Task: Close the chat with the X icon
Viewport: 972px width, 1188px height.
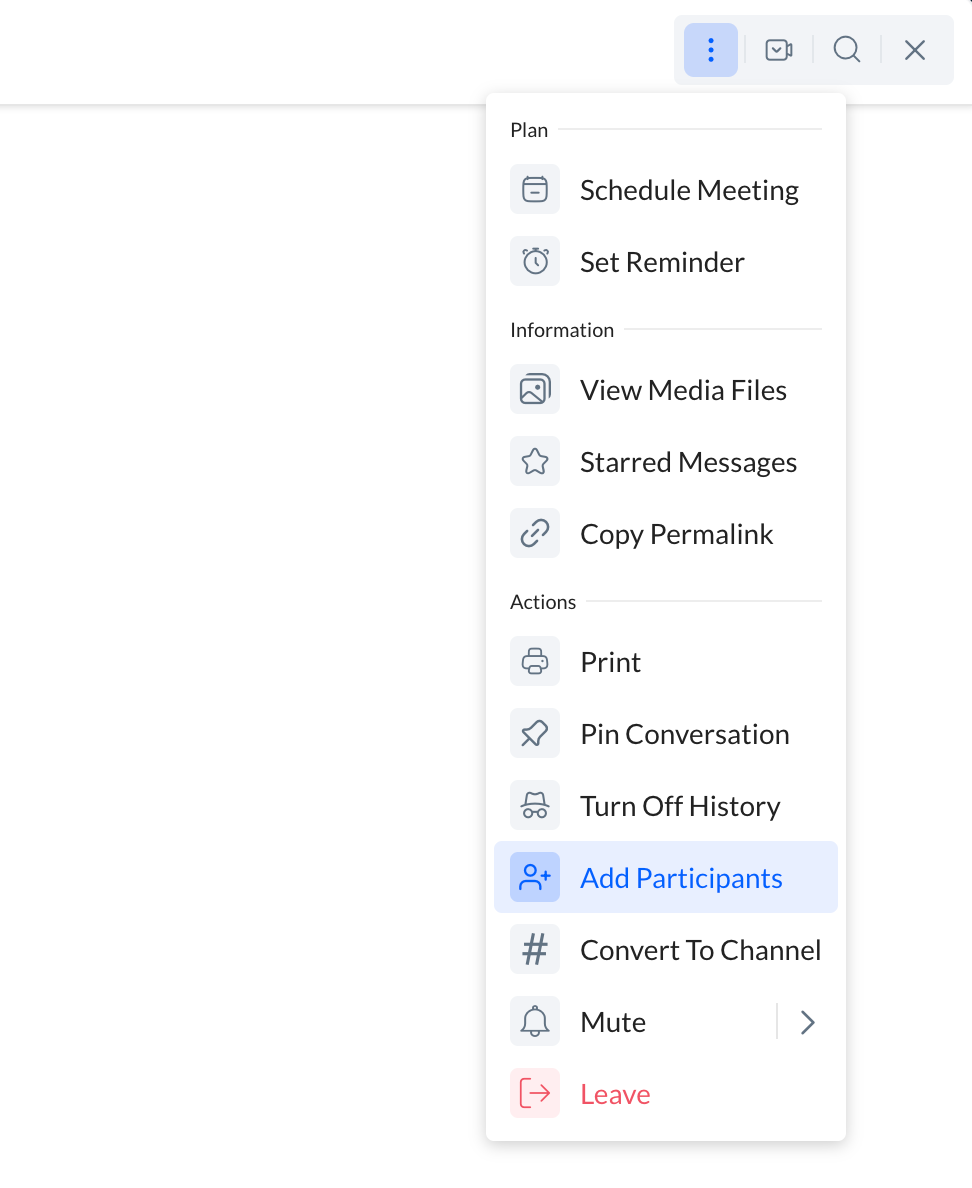Action: (914, 50)
